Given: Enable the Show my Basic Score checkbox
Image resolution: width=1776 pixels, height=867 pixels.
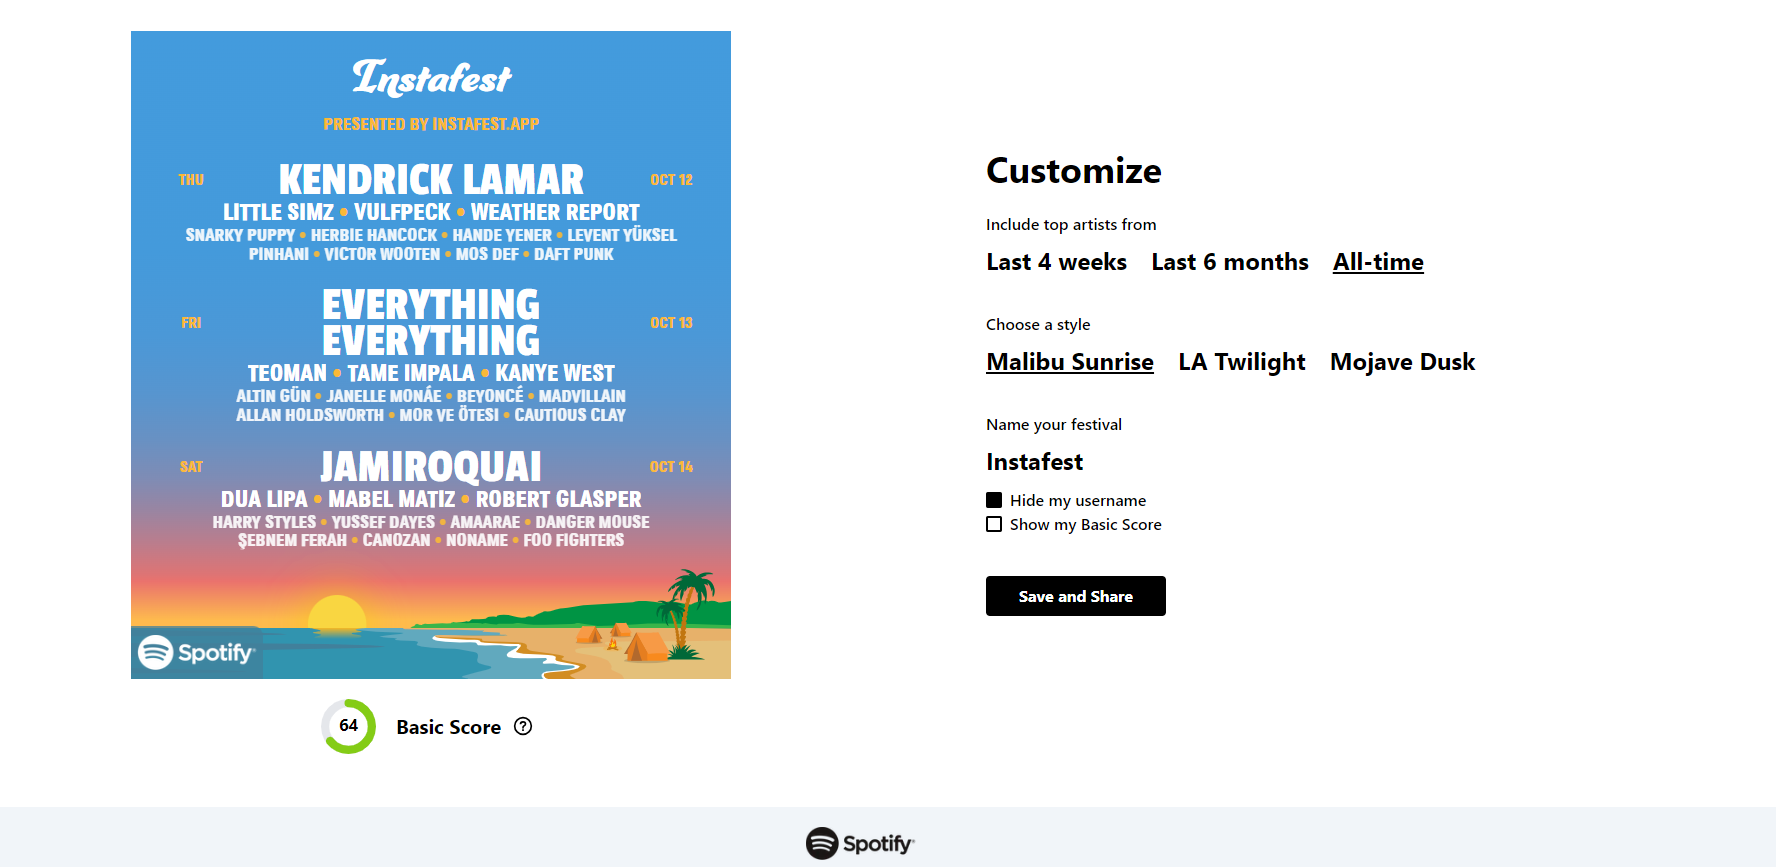Looking at the screenshot, I should (x=994, y=524).
